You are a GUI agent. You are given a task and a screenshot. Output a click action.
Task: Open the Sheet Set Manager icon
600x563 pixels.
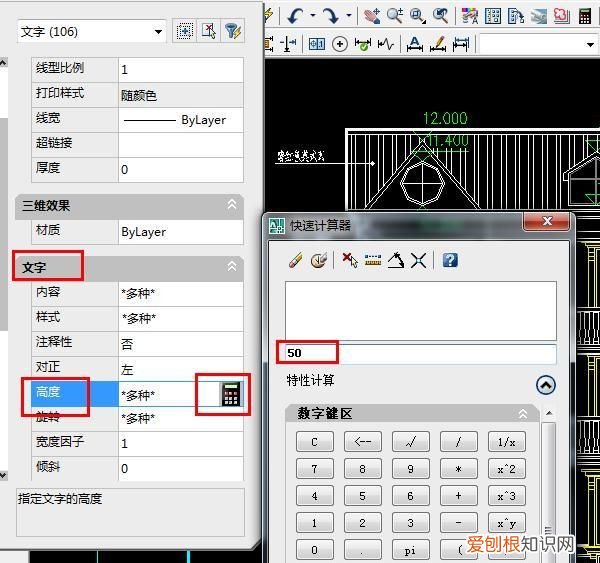coord(538,16)
